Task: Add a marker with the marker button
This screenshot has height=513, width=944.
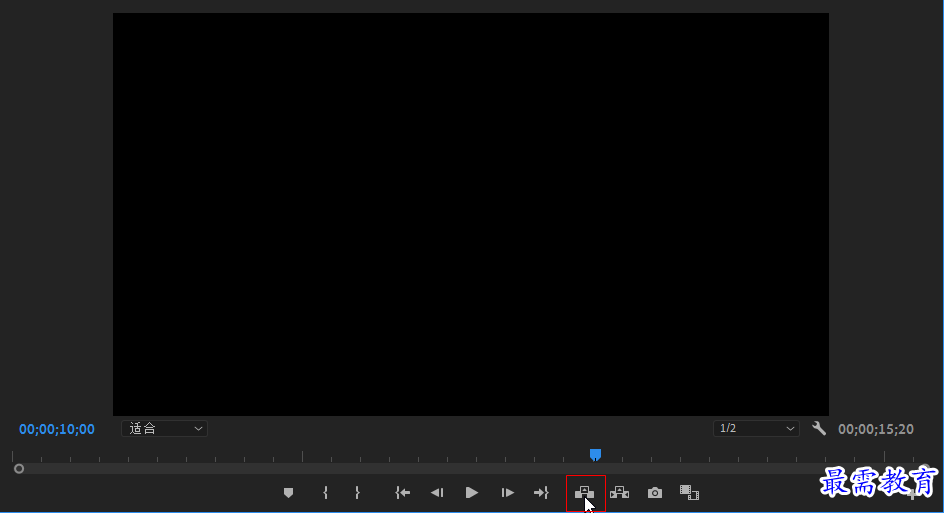Action: [x=288, y=493]
